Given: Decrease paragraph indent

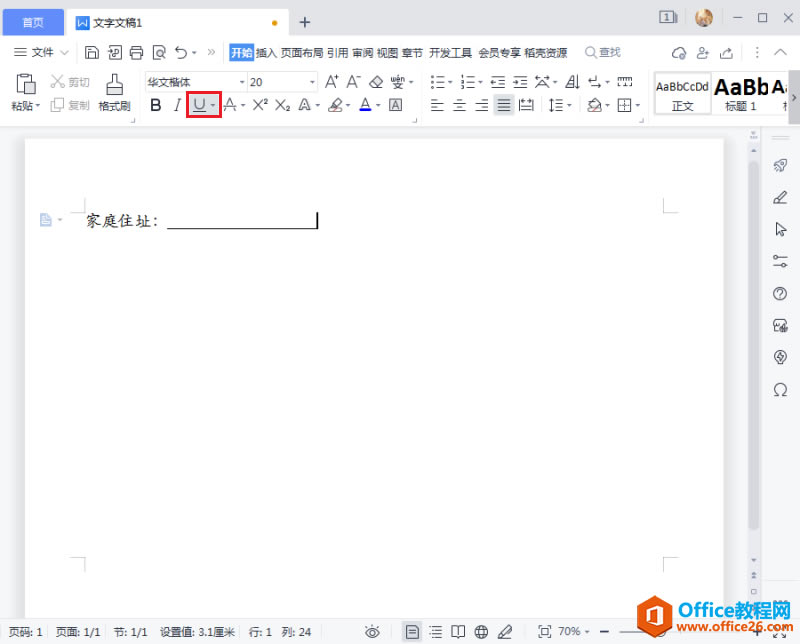Looking at the screenshot, I should [498, 82].
